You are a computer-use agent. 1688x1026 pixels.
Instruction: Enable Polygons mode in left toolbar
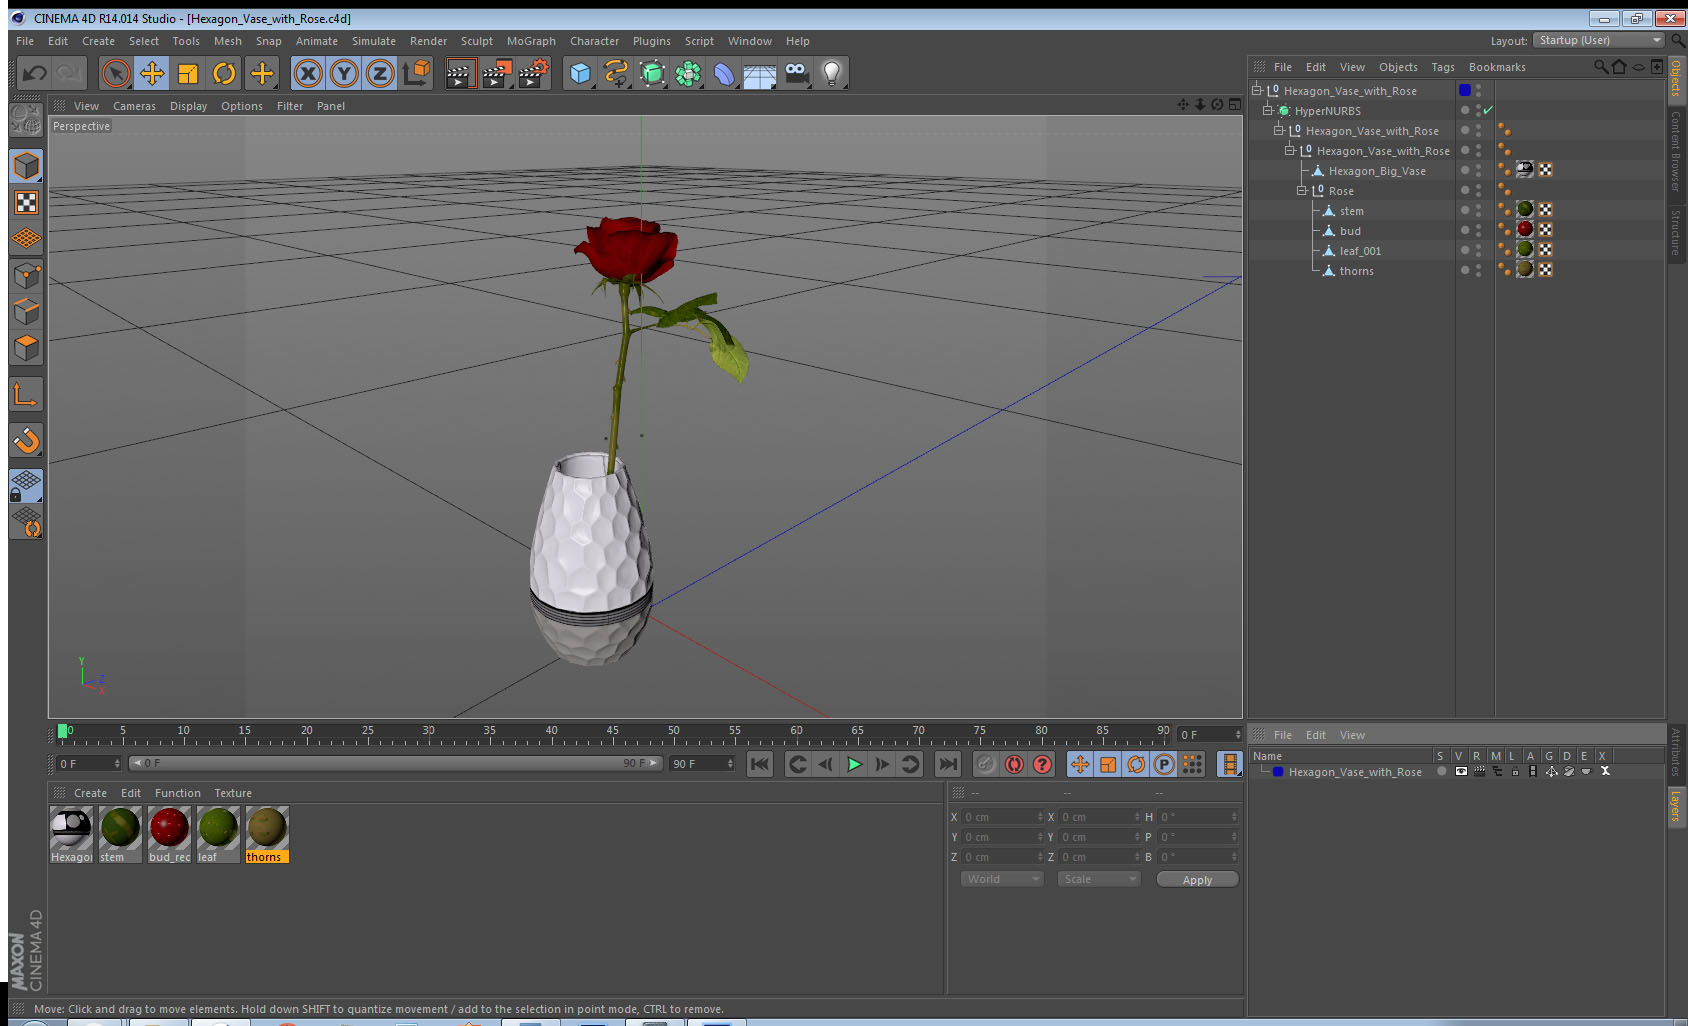(26, 348)
